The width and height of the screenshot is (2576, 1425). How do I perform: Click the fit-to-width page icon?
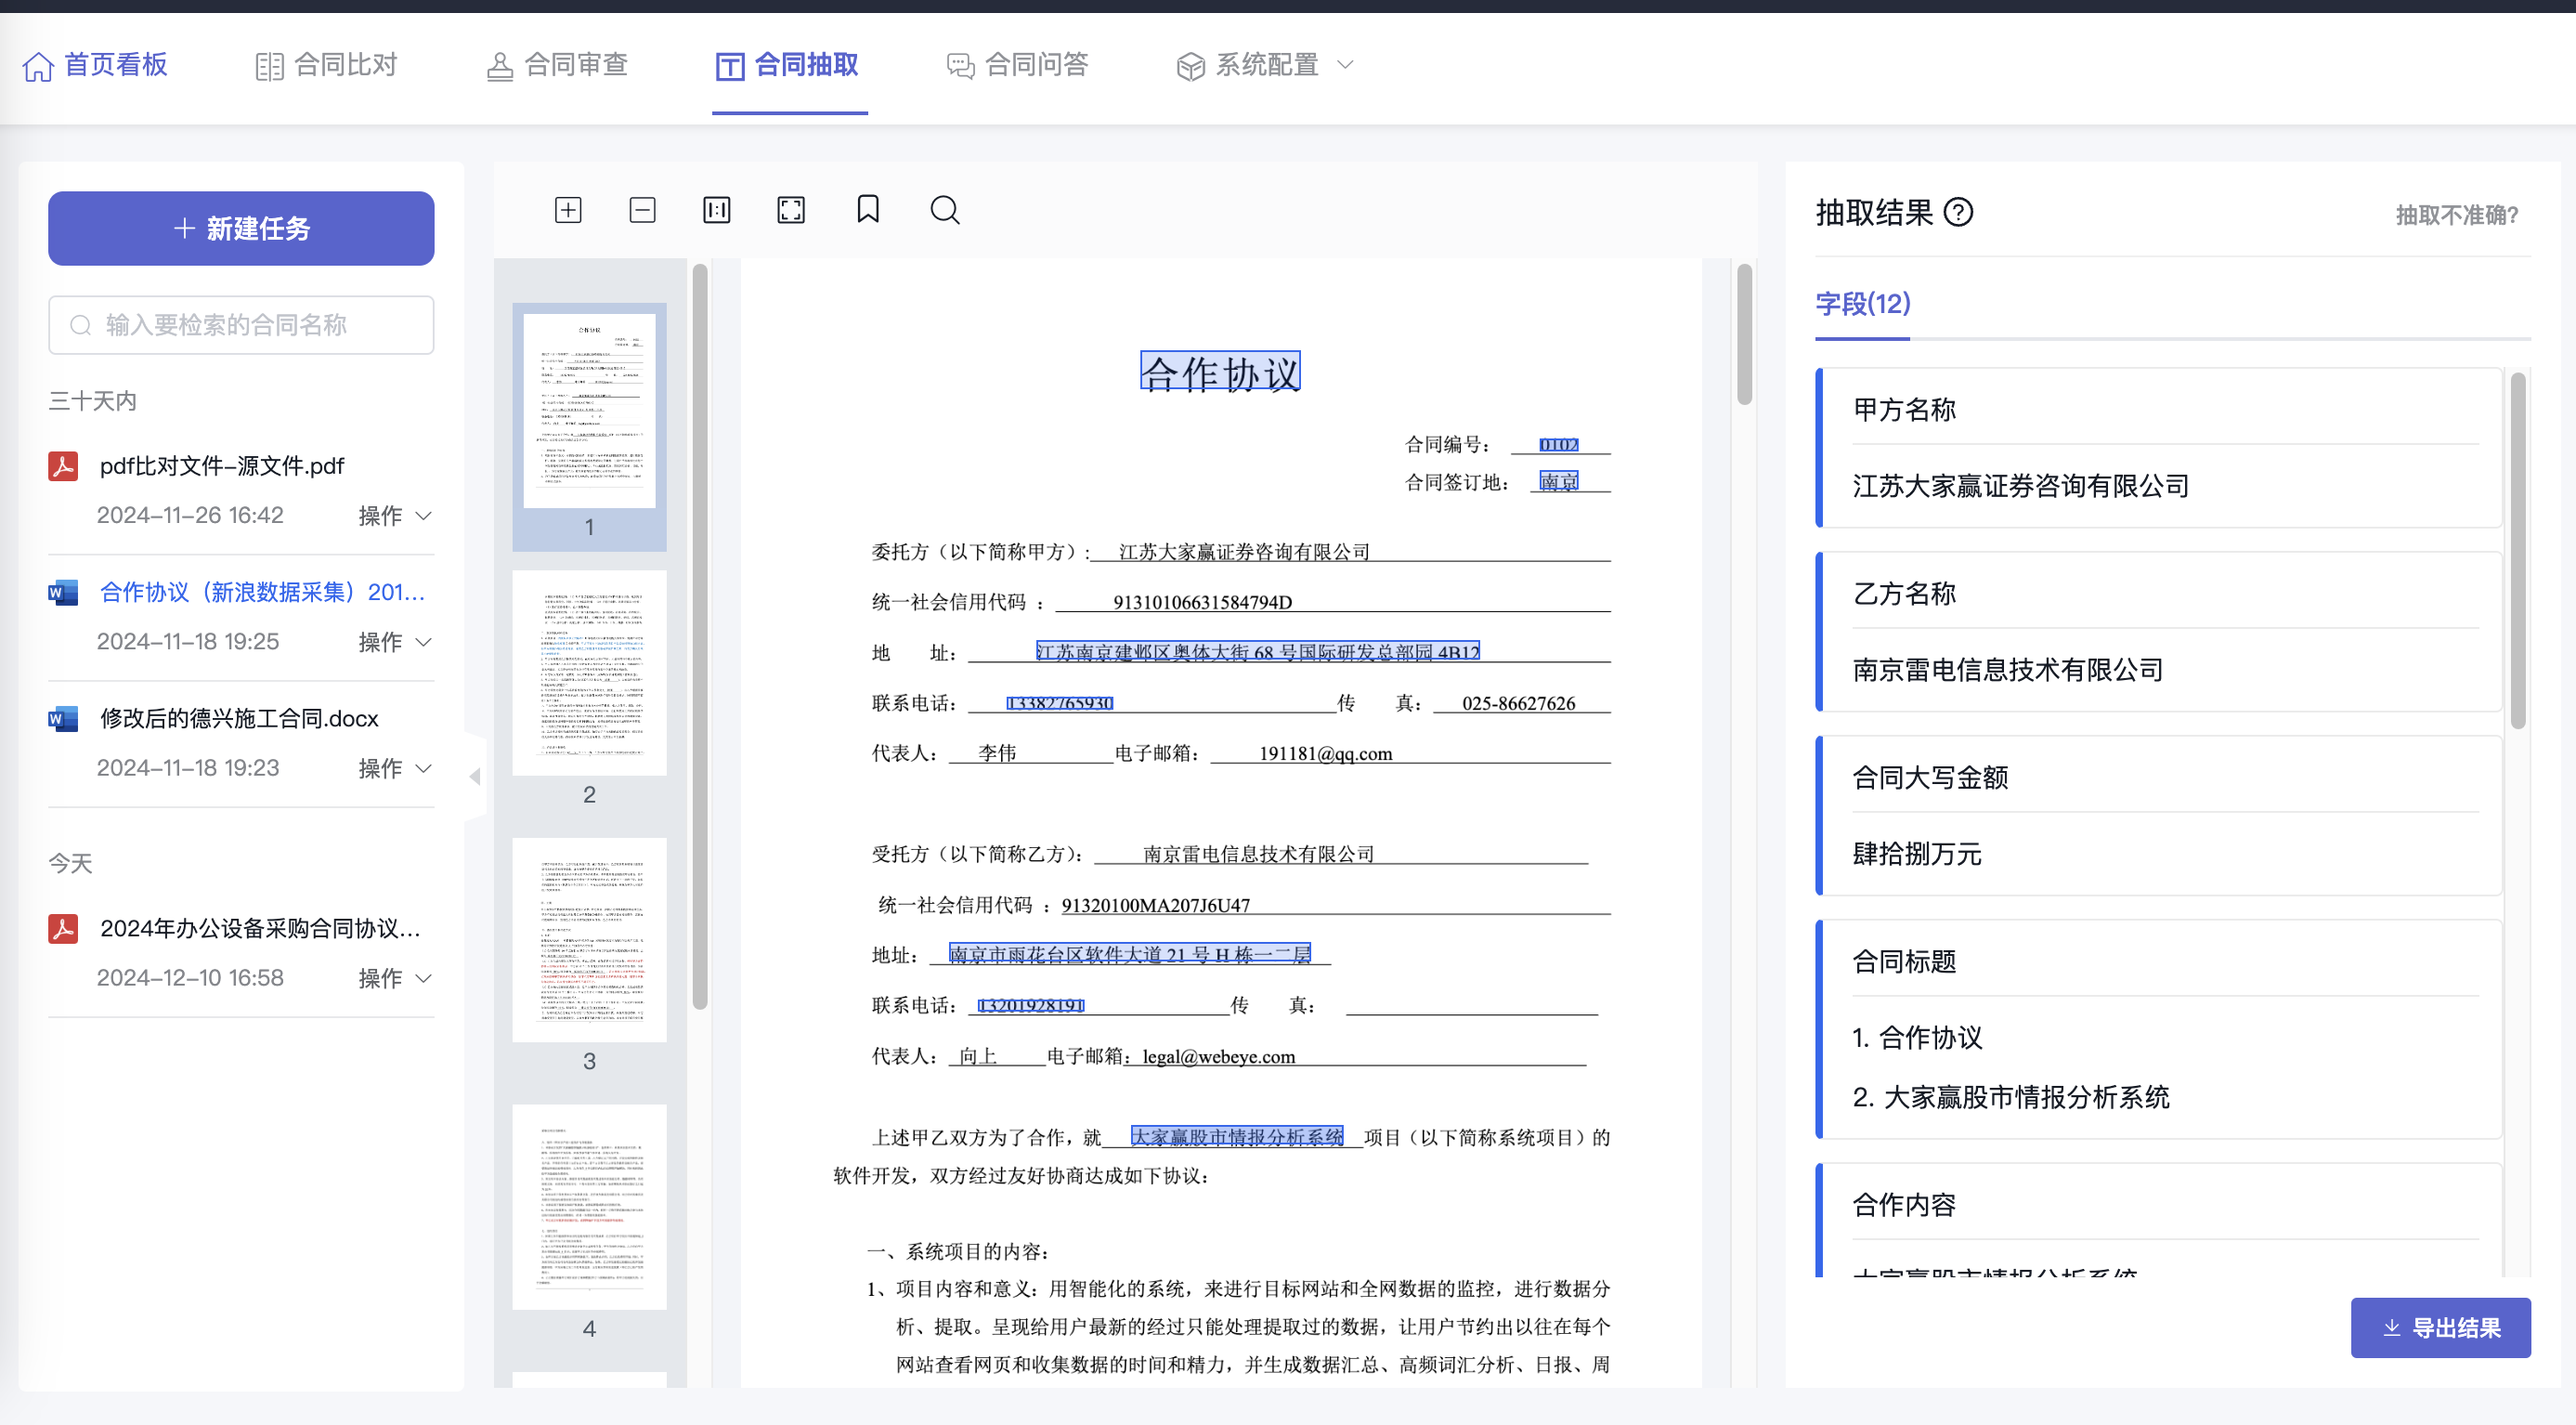coord(717,210)
